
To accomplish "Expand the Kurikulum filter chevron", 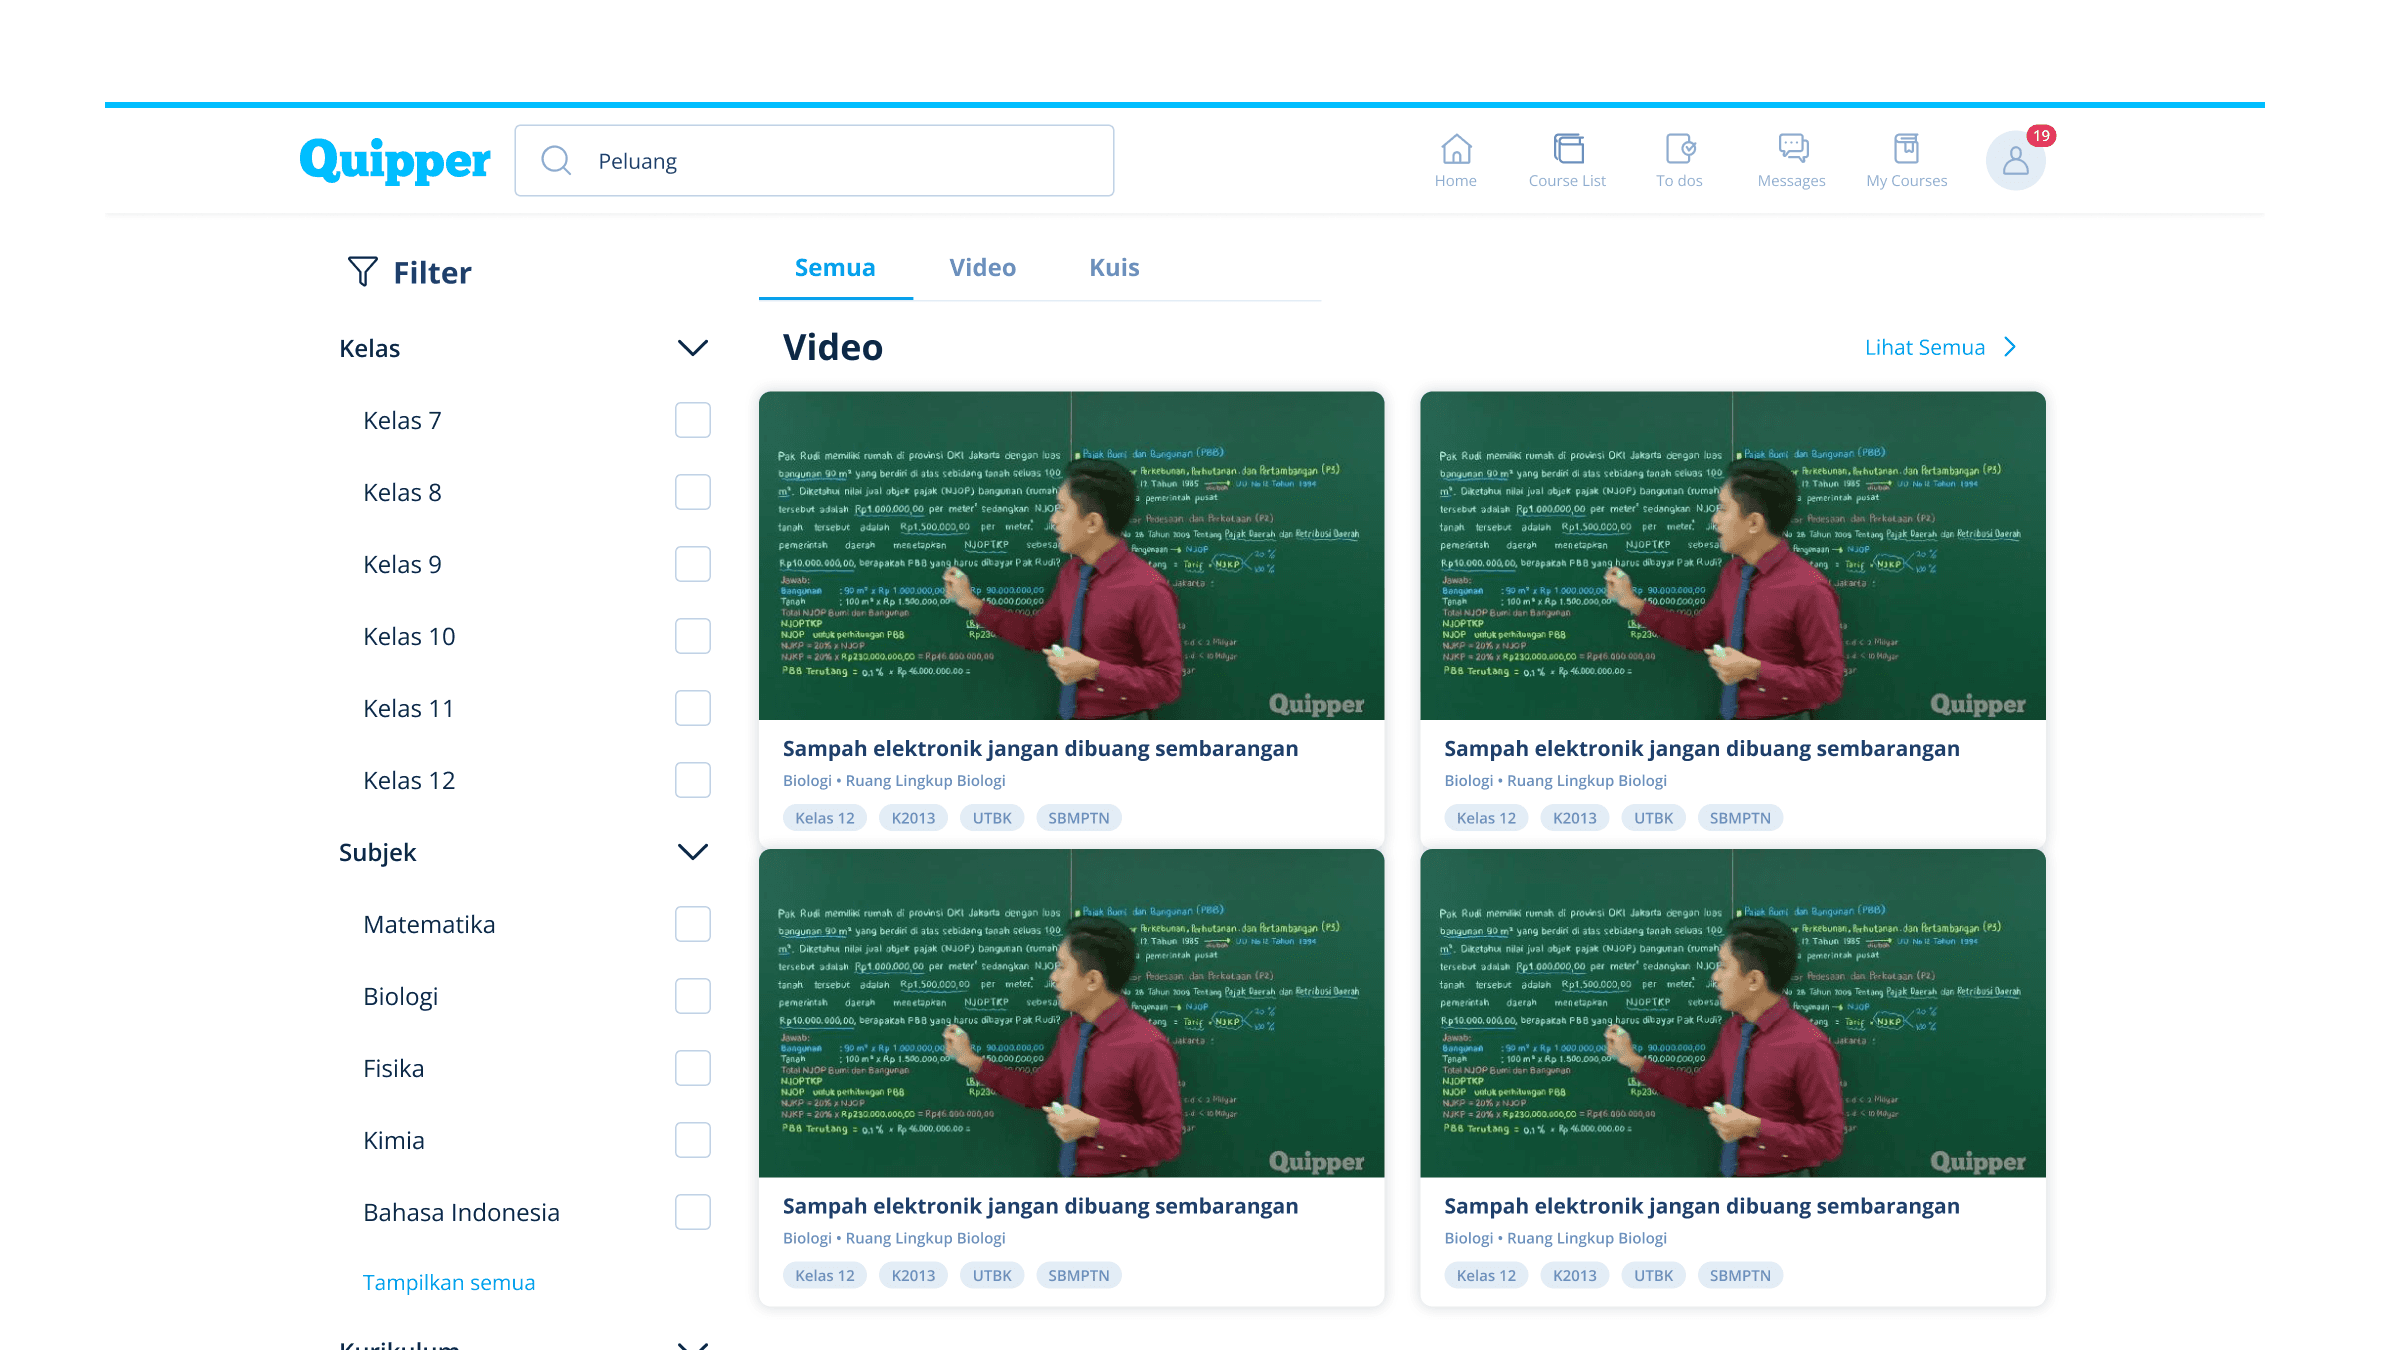I will 692,1344.
